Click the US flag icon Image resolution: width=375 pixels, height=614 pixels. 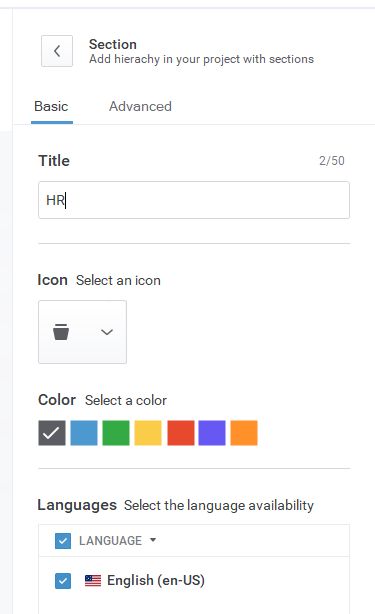[x=93, y=580]
